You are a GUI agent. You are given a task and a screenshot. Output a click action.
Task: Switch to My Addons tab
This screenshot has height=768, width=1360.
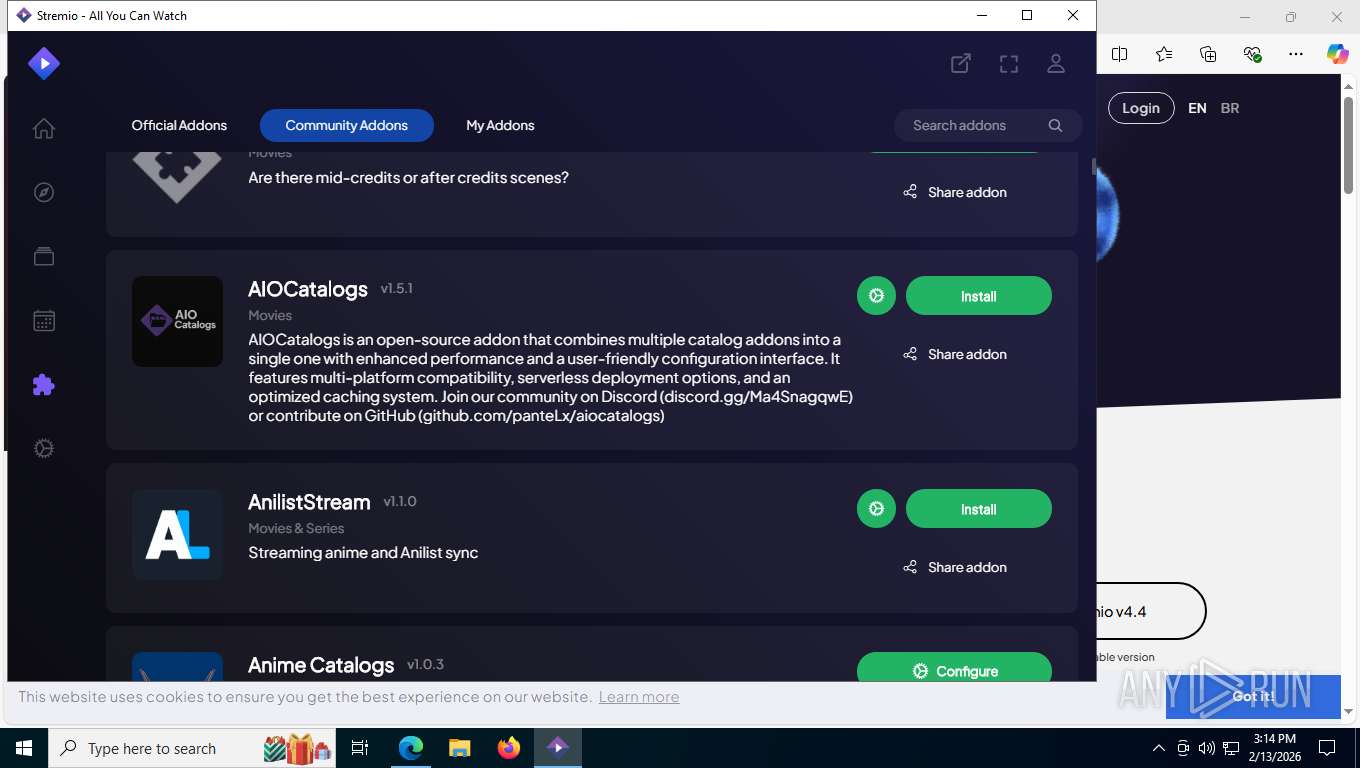[x=500, y=125]
